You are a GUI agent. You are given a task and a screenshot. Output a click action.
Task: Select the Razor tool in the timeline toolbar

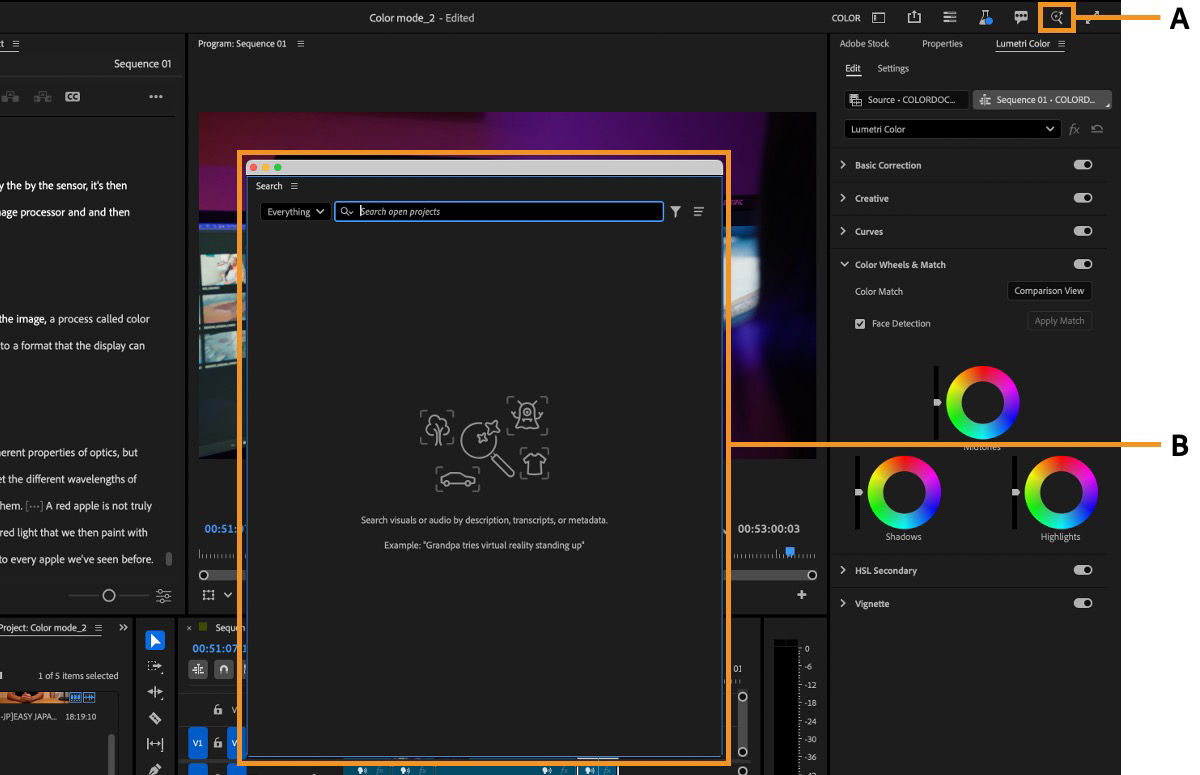(x=155, y=717)
